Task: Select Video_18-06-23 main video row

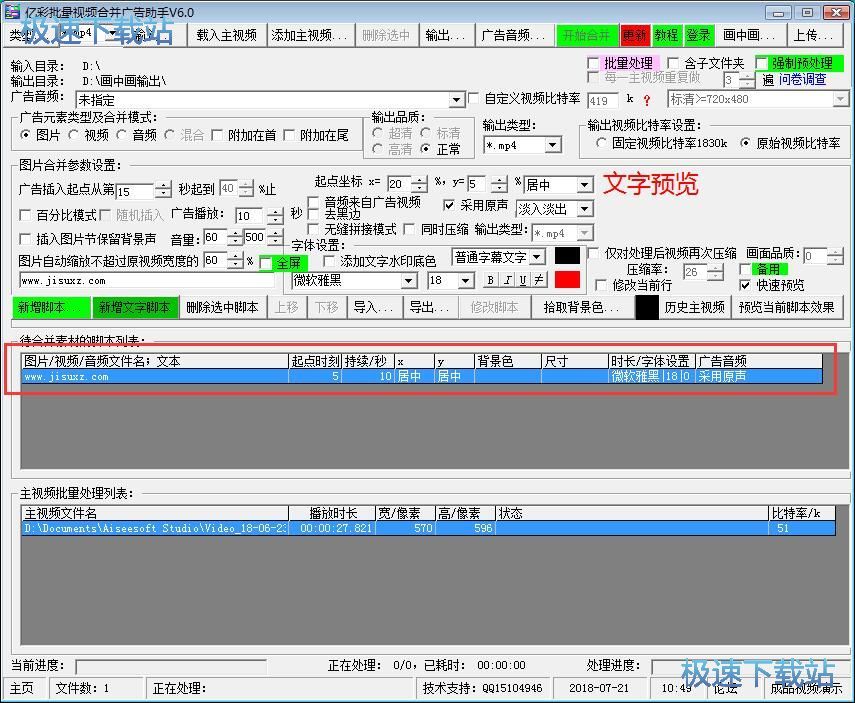Action: tap(429, 528)
